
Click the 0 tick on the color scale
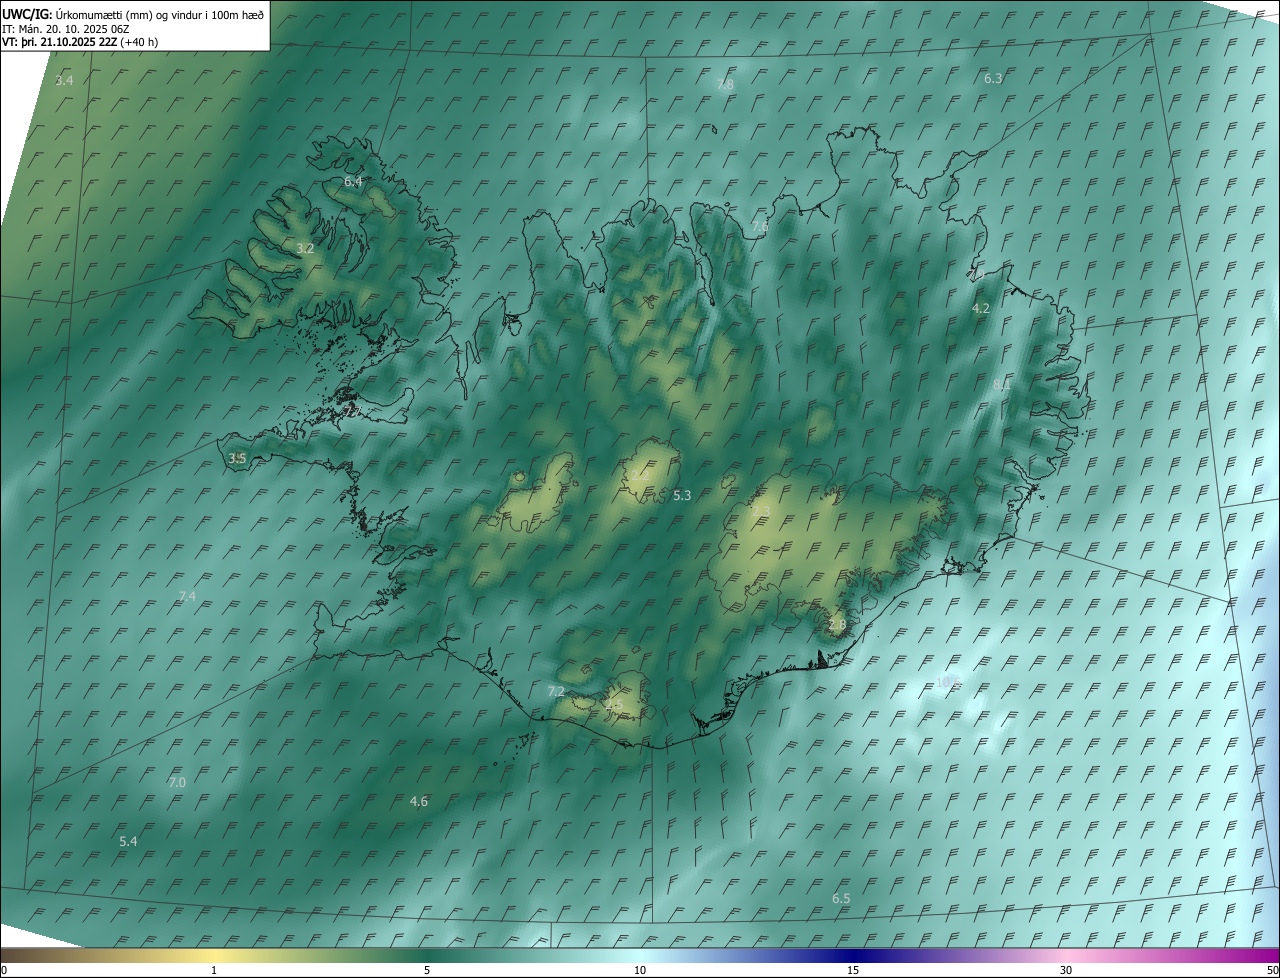point(4,970)
